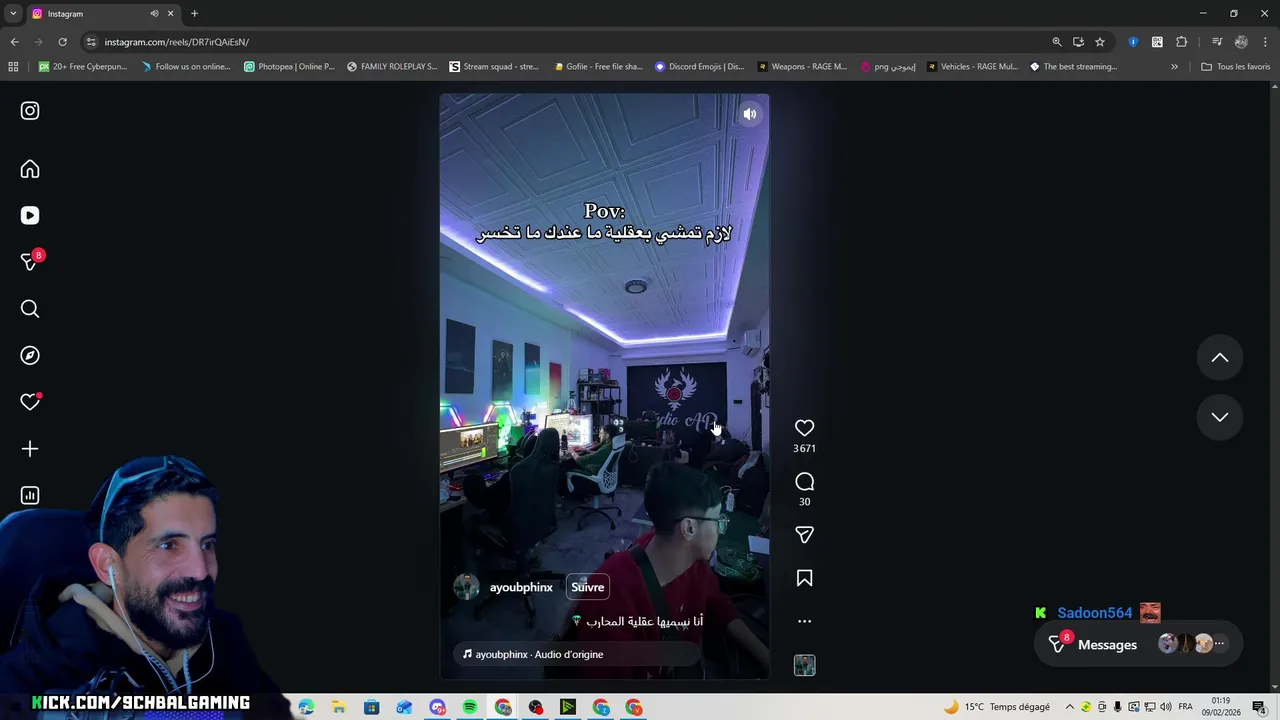
Task: Open the Extensions puzzle menu
Action: [1181, 42]
